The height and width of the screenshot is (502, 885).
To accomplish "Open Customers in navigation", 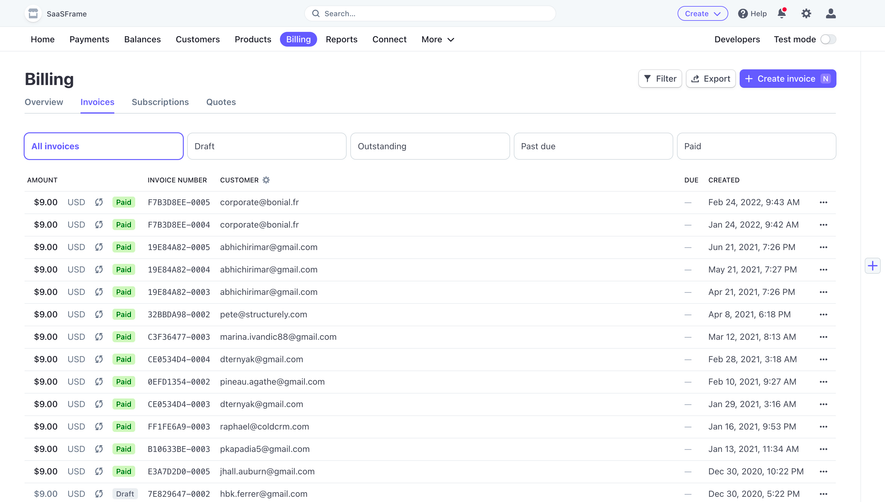I will (198, 40).
